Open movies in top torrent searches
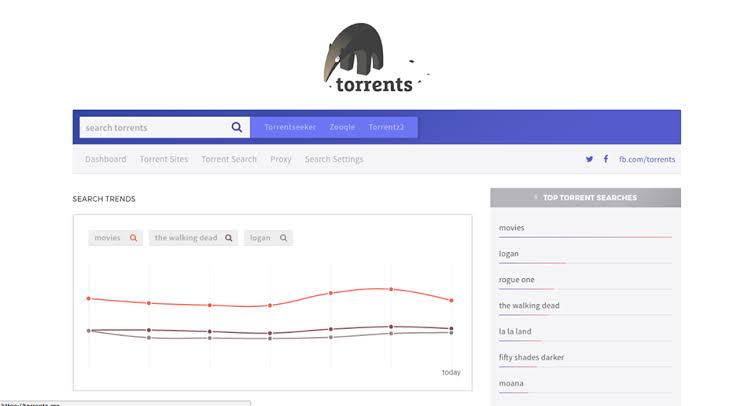 coord(511,228)
